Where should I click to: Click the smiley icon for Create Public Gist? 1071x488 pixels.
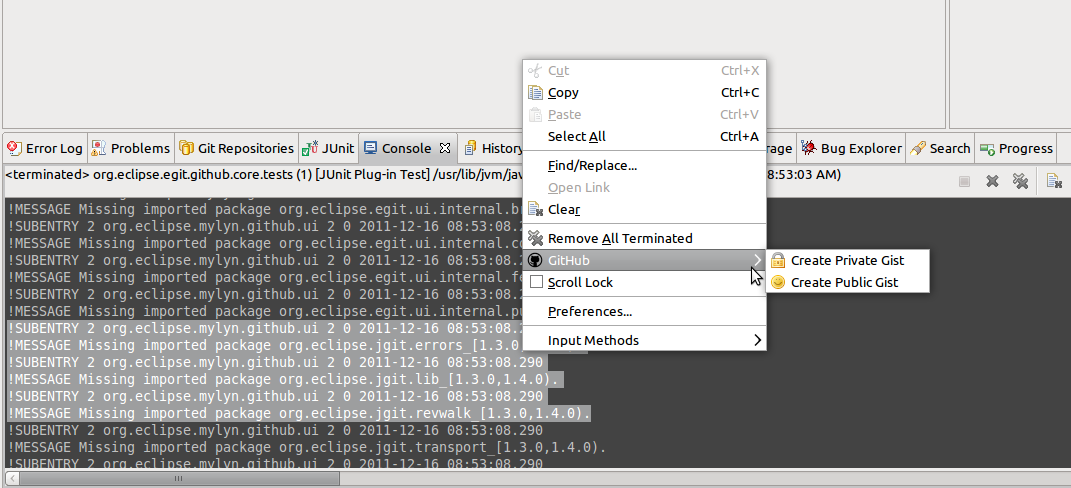tap(777, 282)
